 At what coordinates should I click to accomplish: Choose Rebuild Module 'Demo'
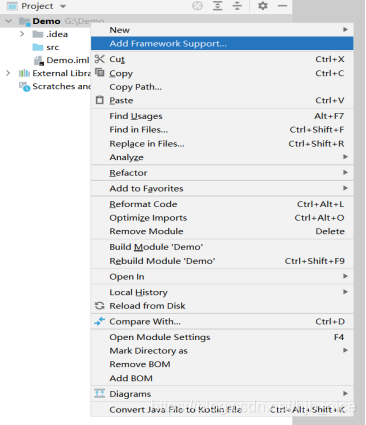(222, 261)
